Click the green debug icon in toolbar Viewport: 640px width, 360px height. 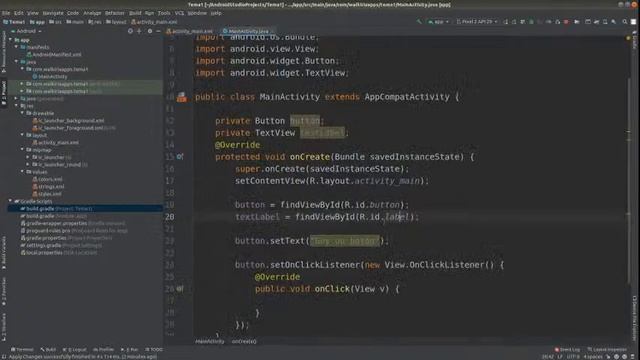click(531, 21)
